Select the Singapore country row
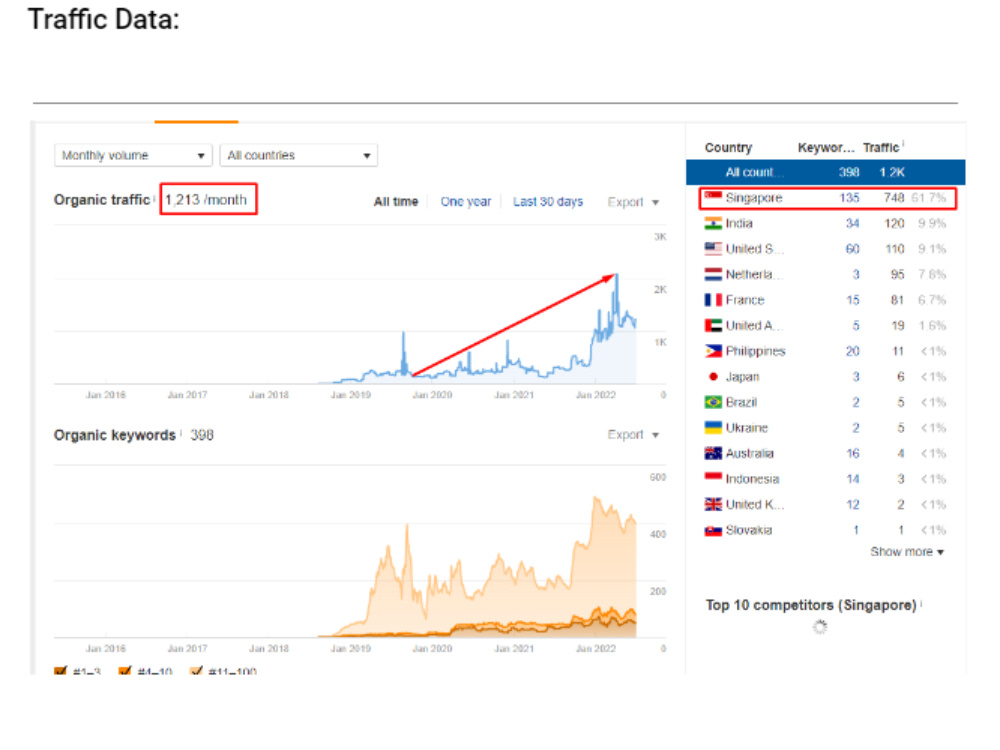Viewport: 1000px width, 750px height. click(x=828, y=198)
